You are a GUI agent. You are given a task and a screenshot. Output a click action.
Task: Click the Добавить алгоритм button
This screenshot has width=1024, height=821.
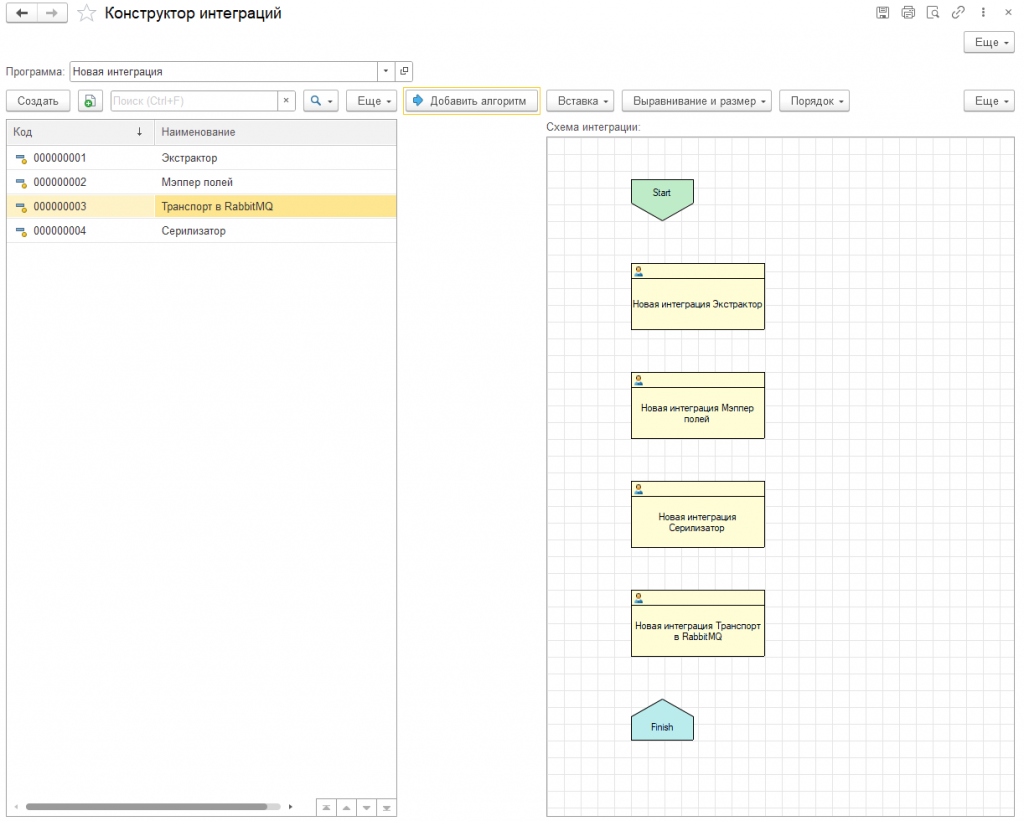[x=472, y=101]
